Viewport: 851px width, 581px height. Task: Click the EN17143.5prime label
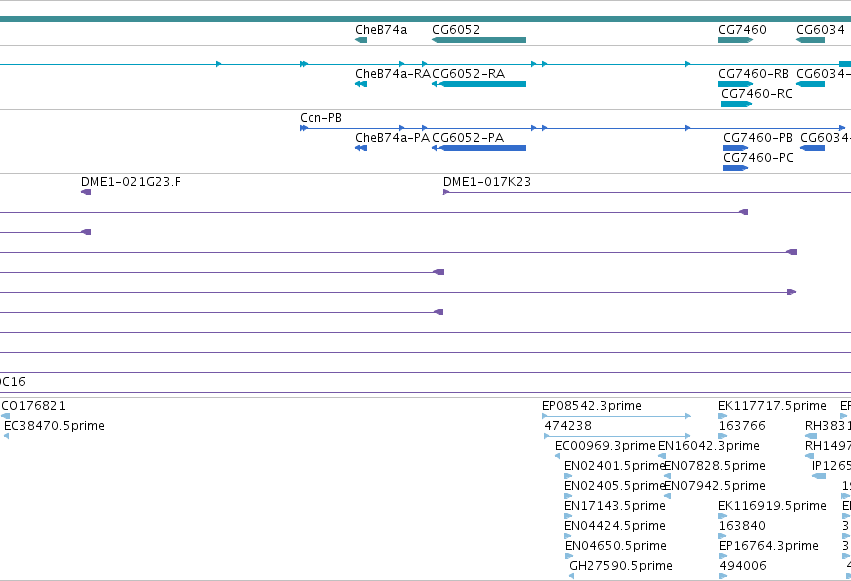point(614,506)
